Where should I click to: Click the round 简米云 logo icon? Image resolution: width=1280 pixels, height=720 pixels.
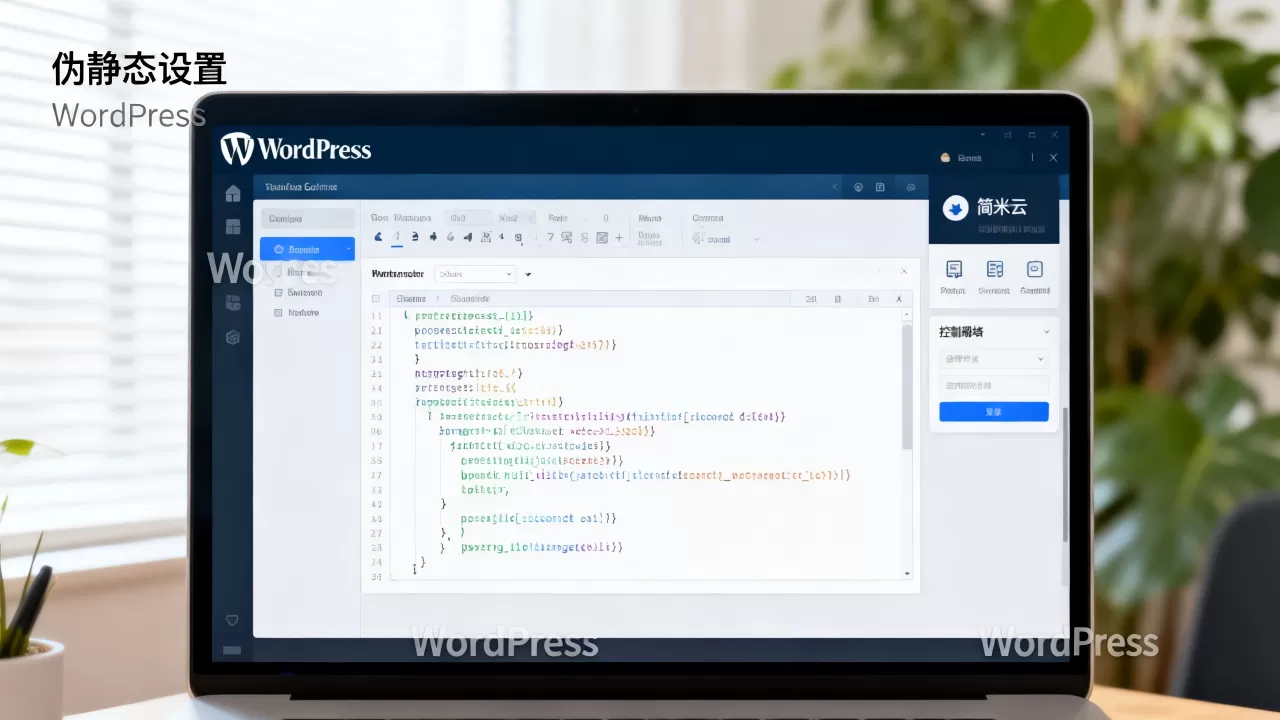coord(956,208)
